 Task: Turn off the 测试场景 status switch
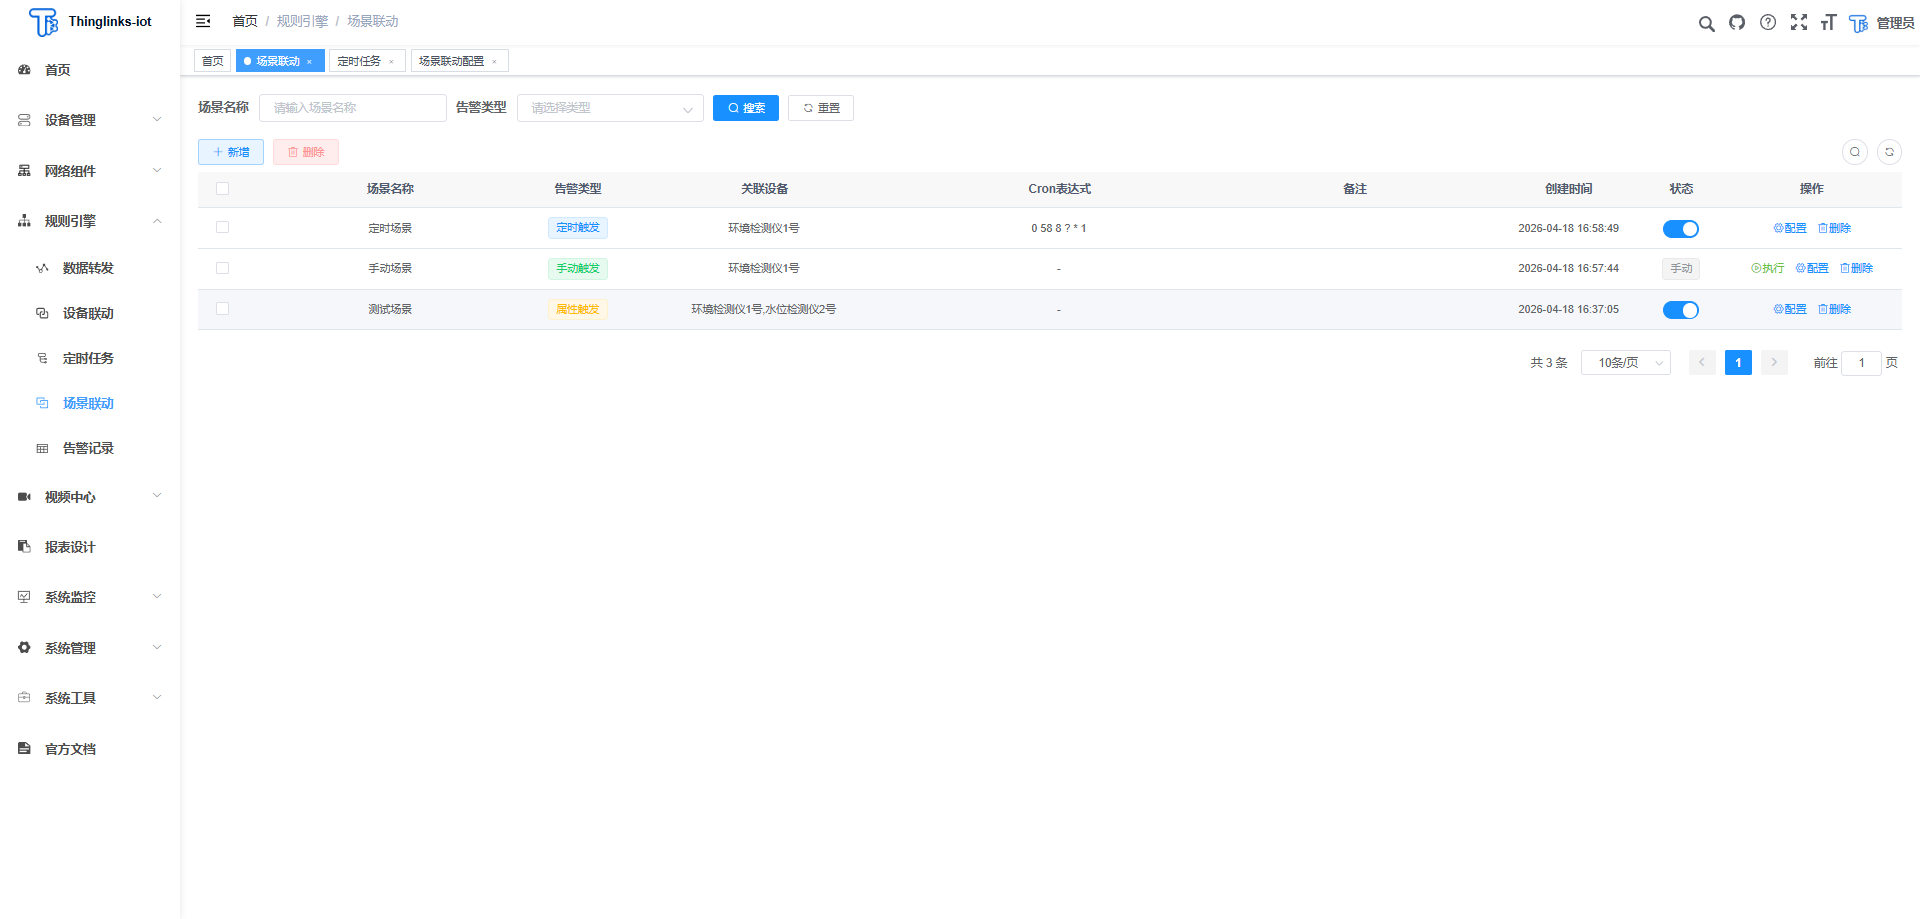click(1680, 310)
